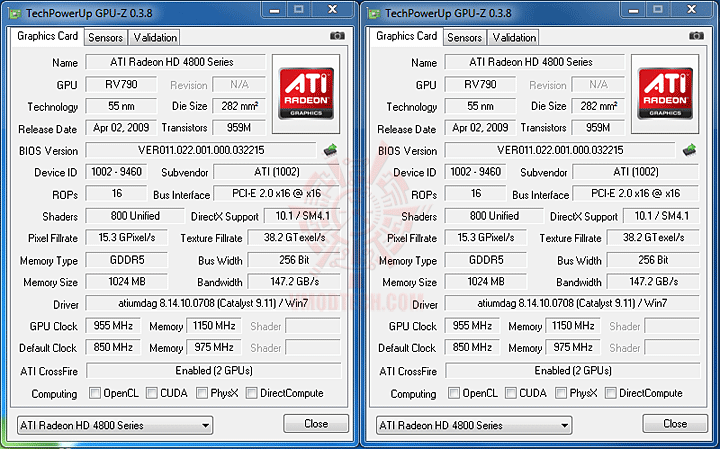Click the ATI Radeon logo in right window
720x449 pixels.
coord(665,94)
